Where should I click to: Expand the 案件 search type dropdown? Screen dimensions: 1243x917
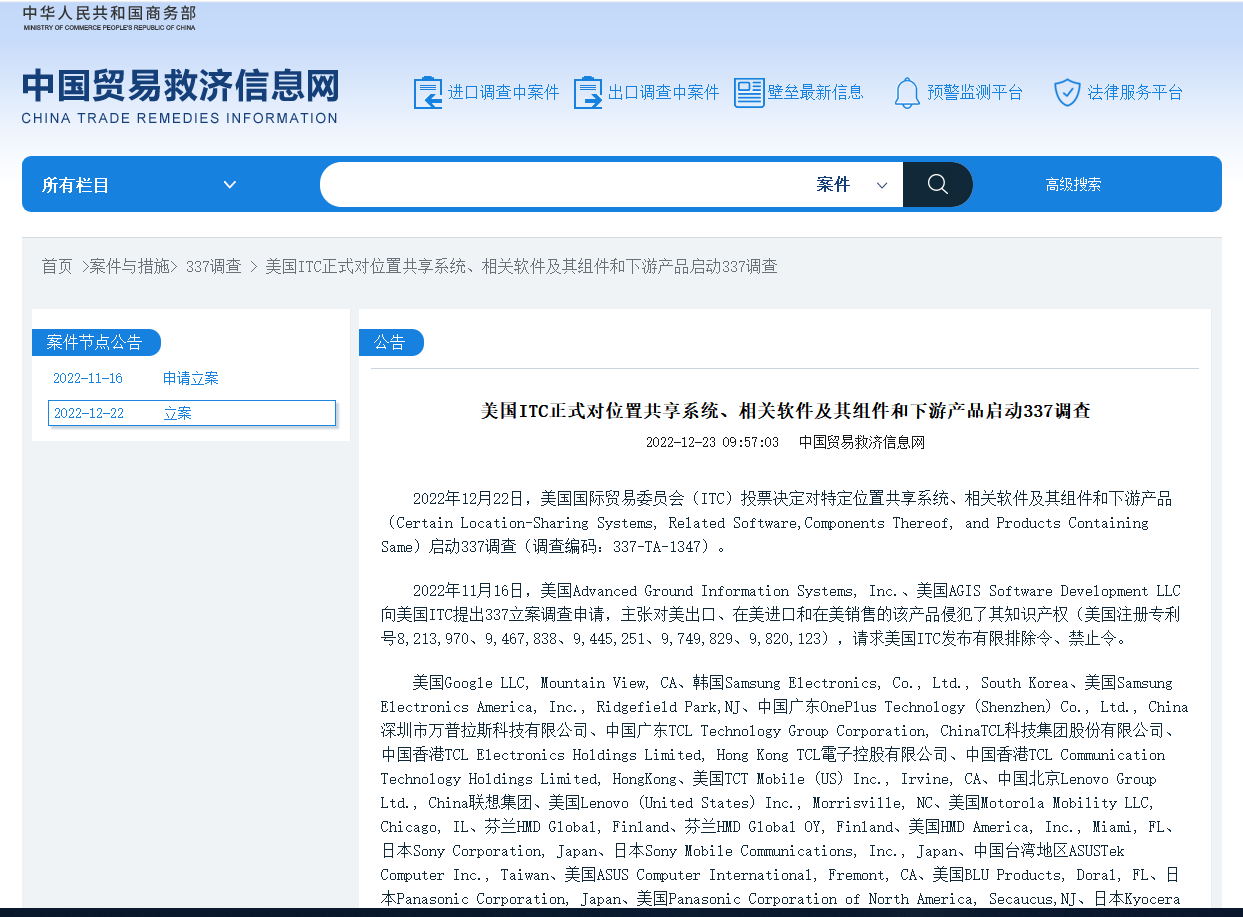(852, 185)
